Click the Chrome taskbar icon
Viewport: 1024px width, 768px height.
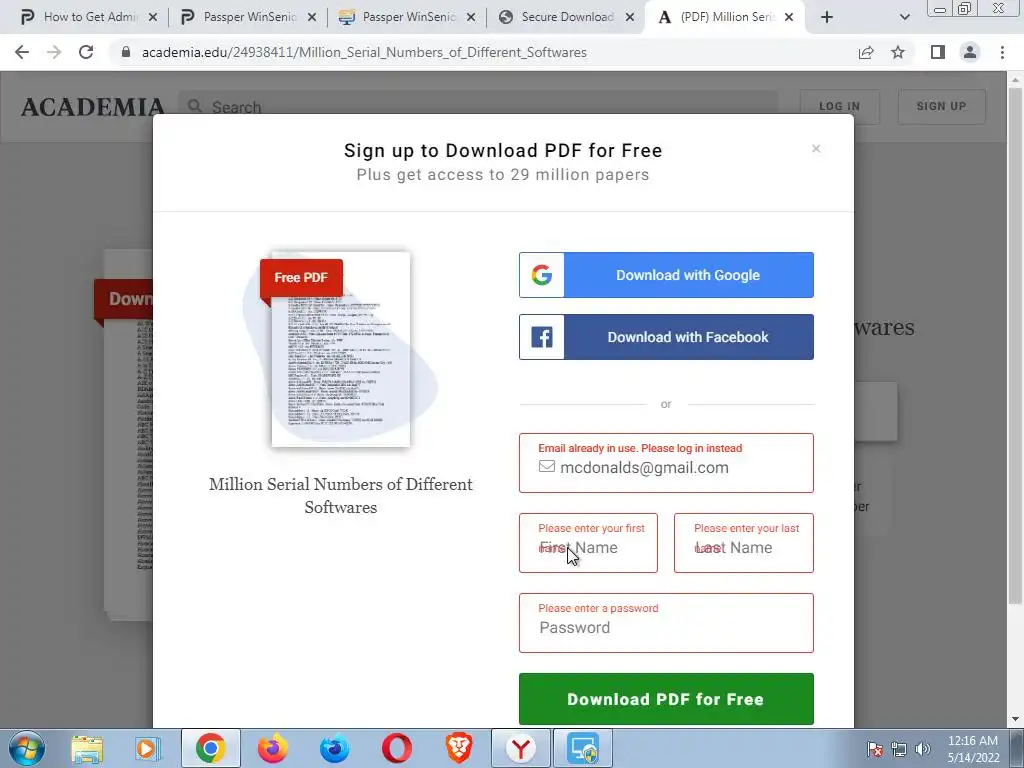tap(210, 748)
